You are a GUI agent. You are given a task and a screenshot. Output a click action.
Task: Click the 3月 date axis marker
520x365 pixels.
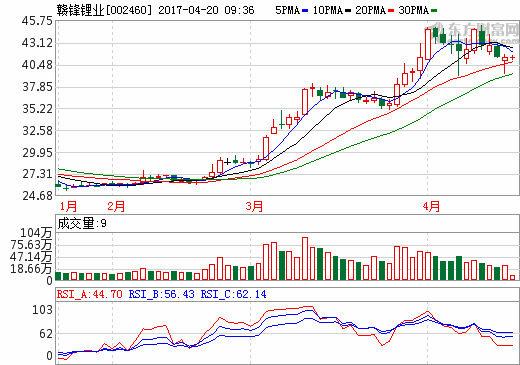[254, 207]
